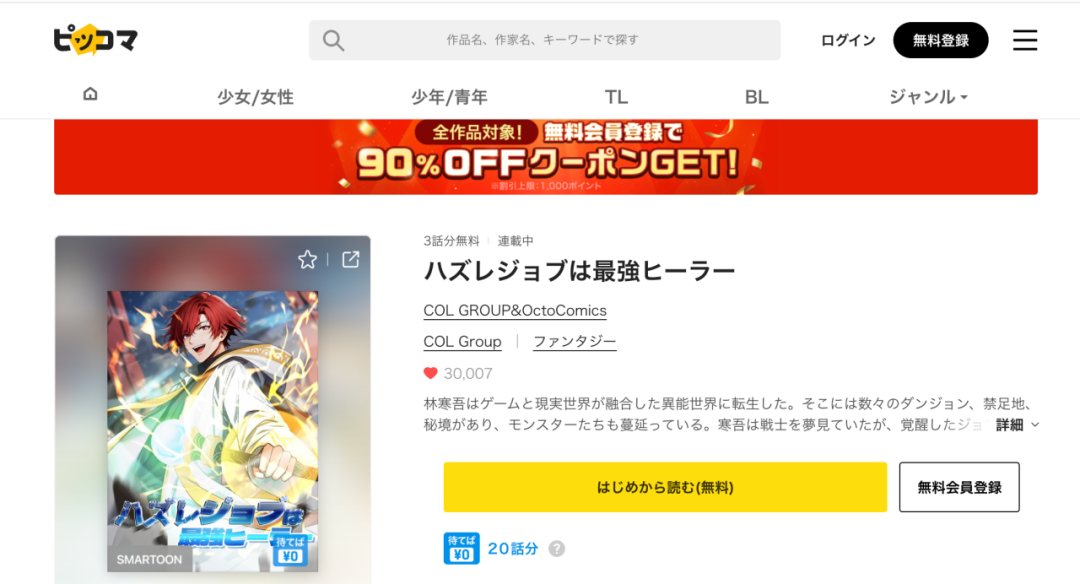Open the share icon on the cover

351,260
